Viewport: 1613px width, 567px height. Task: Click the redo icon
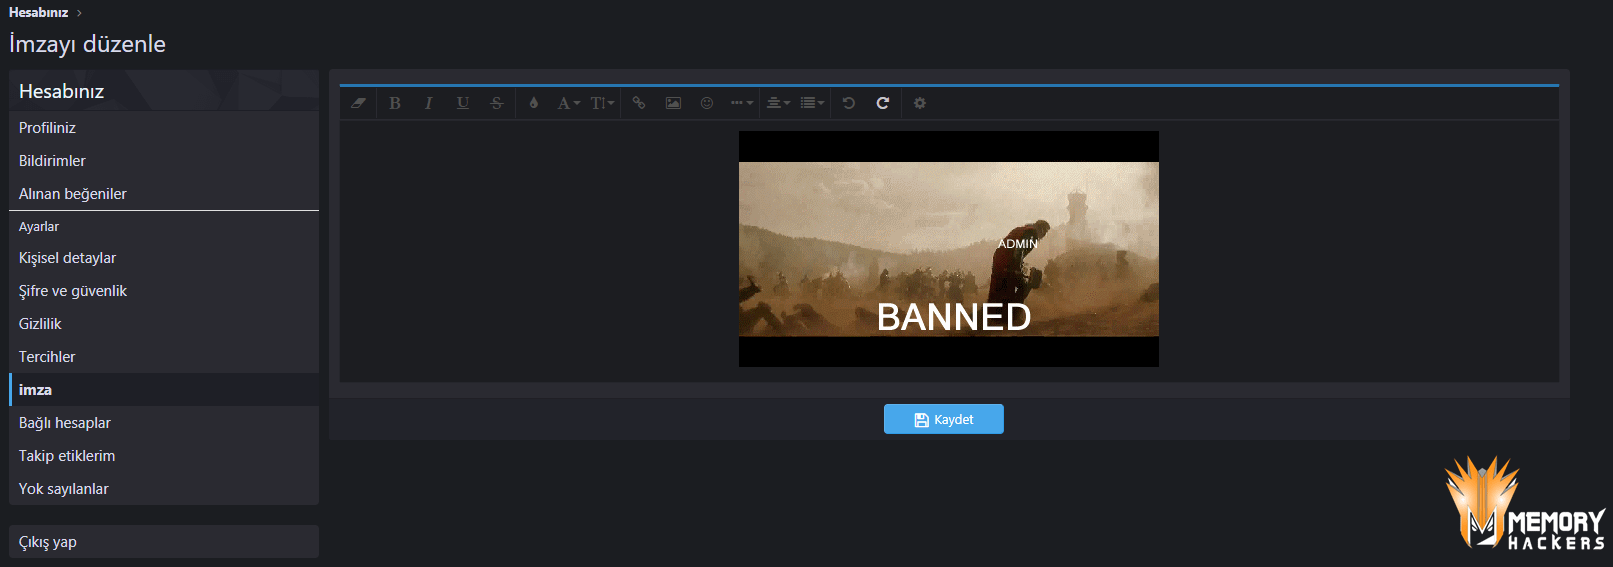coord(883,103)
